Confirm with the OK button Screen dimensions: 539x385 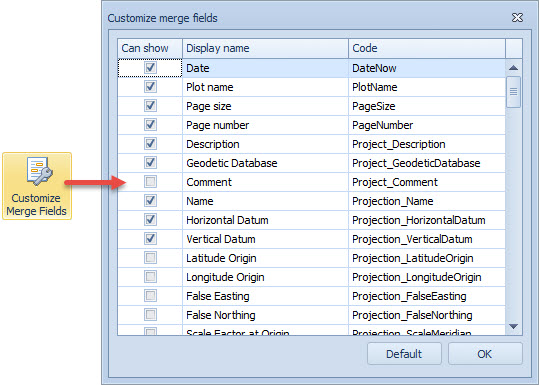pyautogui.click(x=485, y=354)
